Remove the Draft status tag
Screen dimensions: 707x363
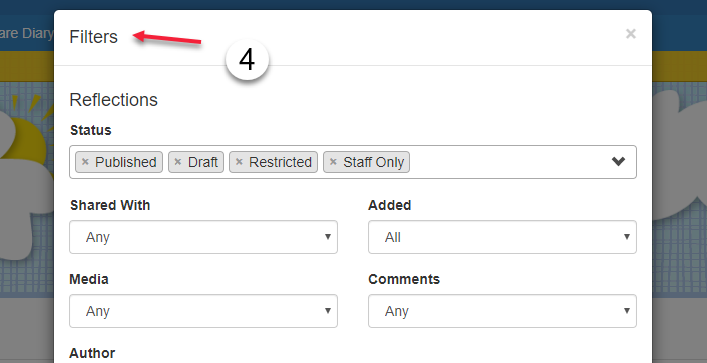pyautogui.click(x=178, y=162)
